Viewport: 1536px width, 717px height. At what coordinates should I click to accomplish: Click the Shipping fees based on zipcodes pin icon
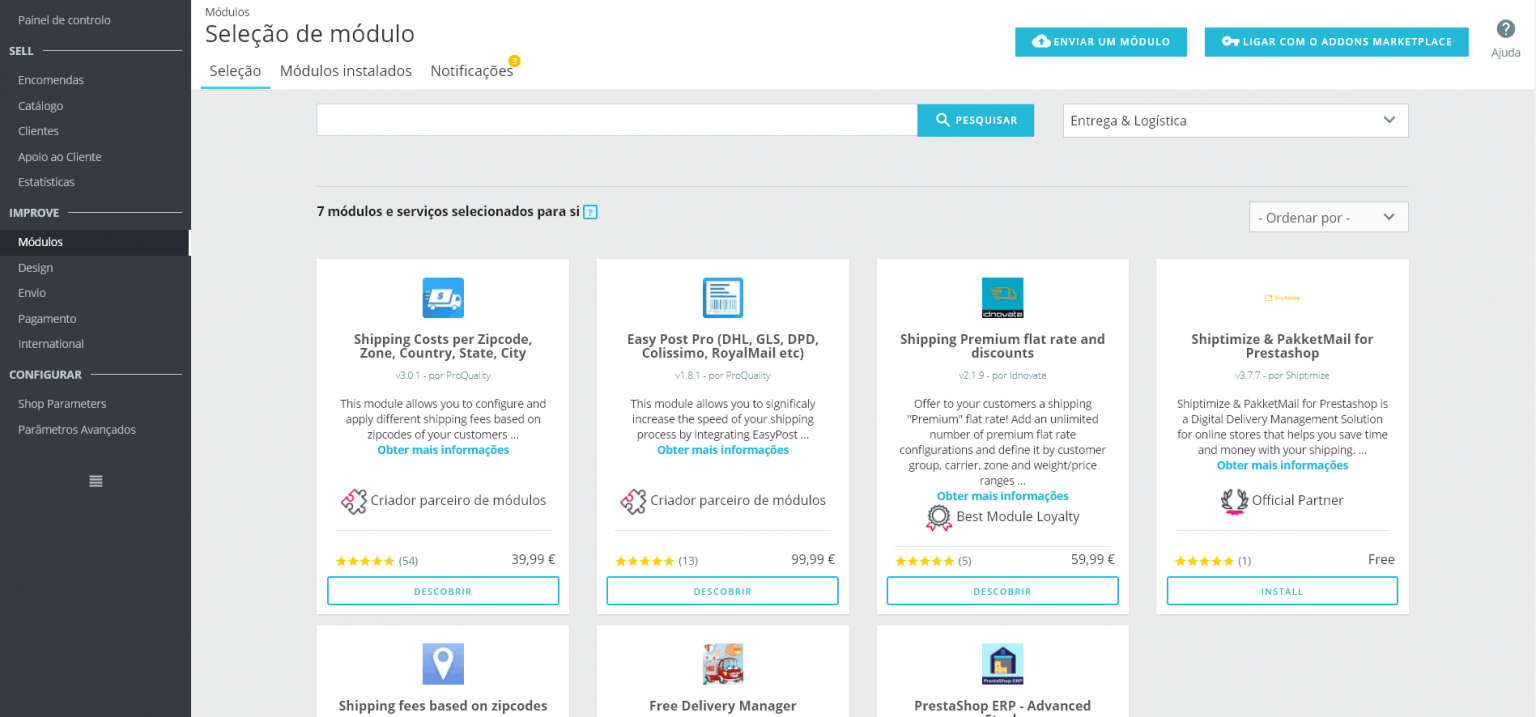click(443, 664)
